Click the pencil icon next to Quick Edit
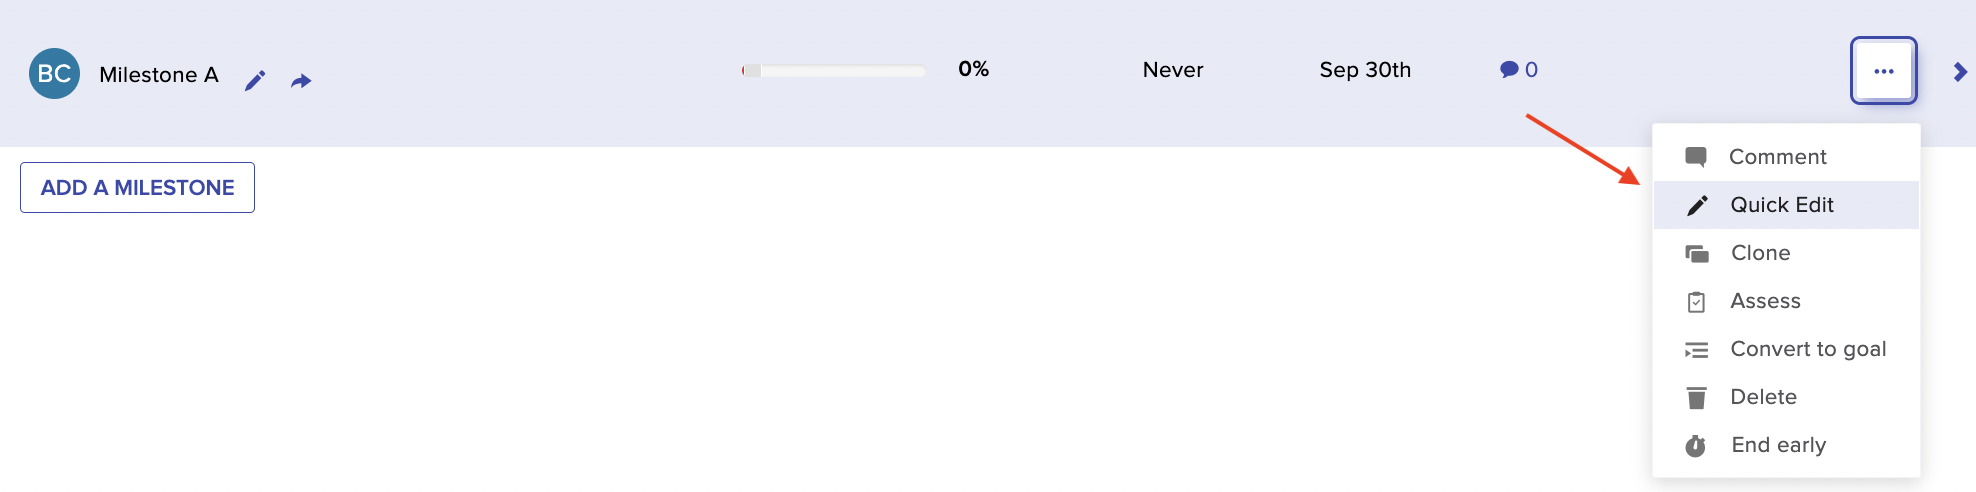Screen dimensions: 1976x492 1697,205
